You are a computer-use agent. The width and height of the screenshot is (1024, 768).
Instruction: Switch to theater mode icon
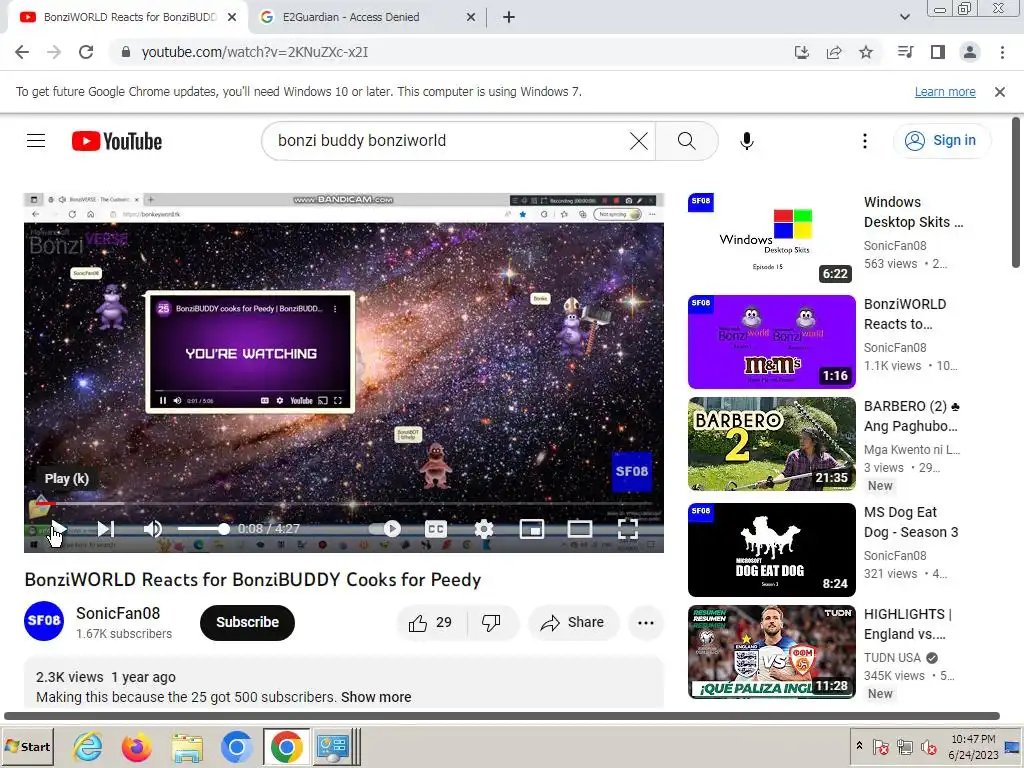[x=580, y=529]
